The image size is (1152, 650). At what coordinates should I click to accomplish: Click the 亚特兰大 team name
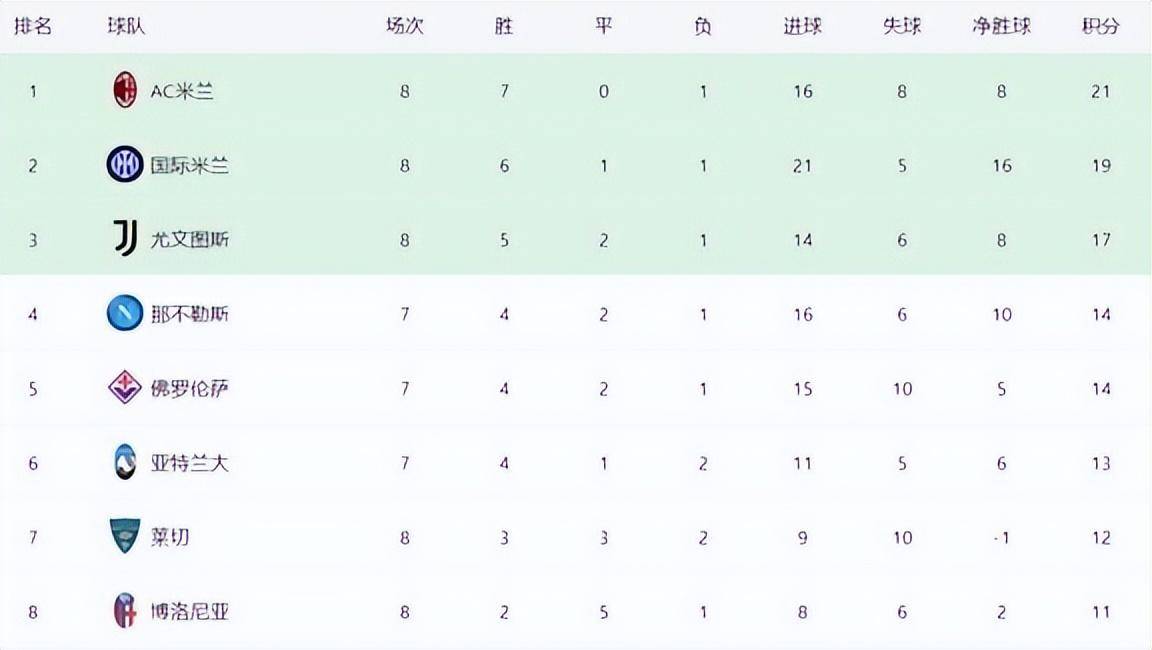(x=190, y=462)
